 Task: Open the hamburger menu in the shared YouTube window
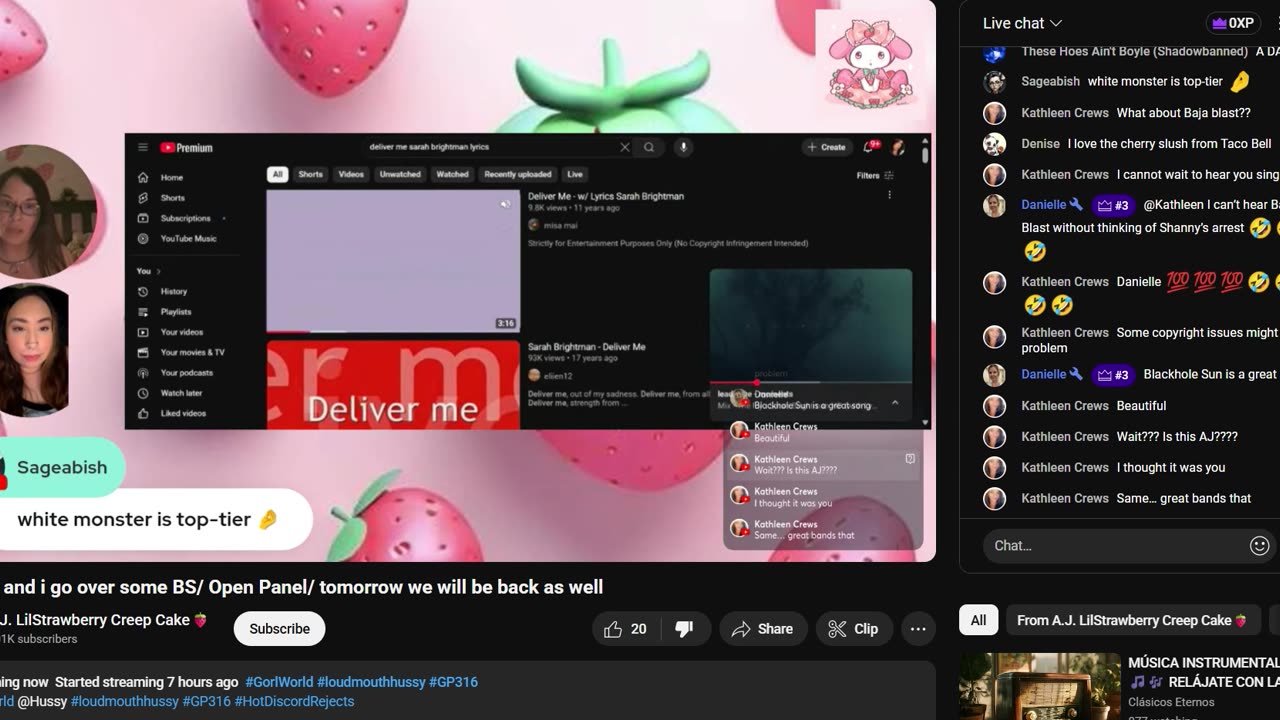click(142, 147)
